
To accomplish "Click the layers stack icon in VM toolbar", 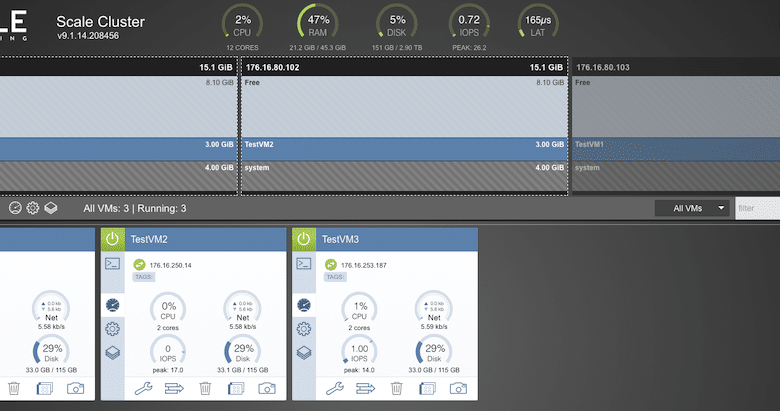I will pos(51,208).
